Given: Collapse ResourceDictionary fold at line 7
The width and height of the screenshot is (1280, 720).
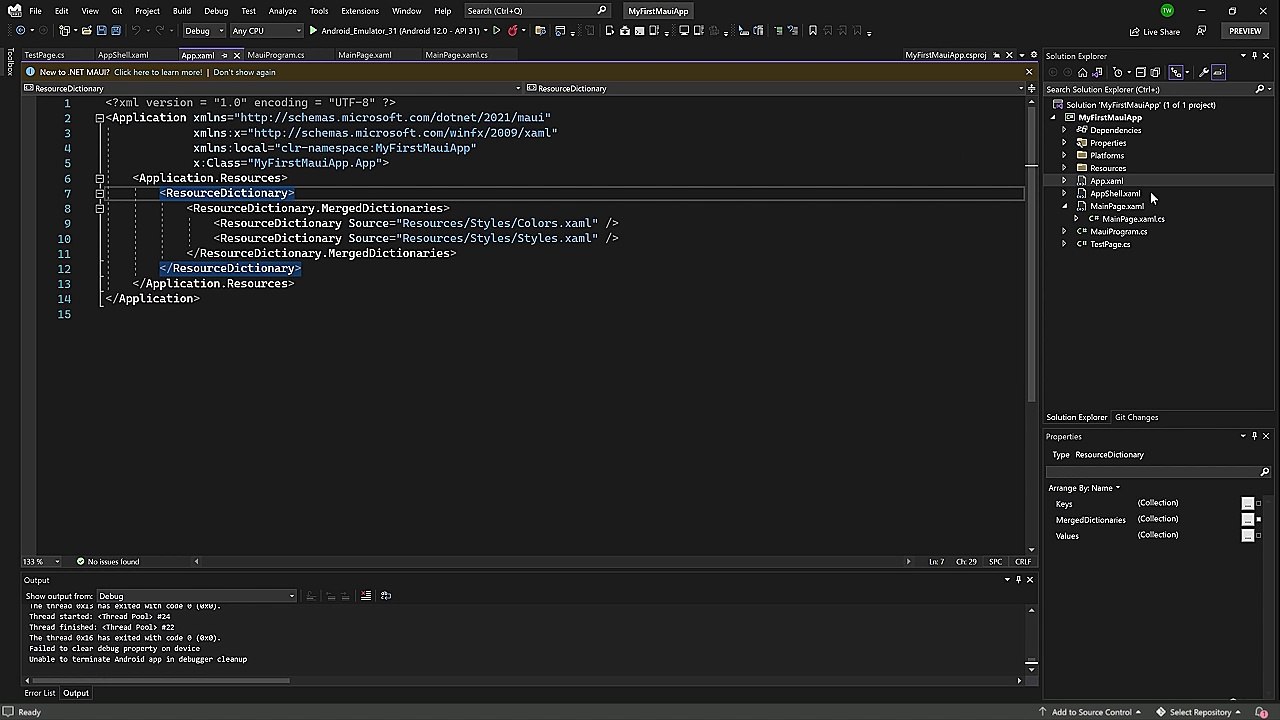Looking at the screenshot, I should 100,193.
